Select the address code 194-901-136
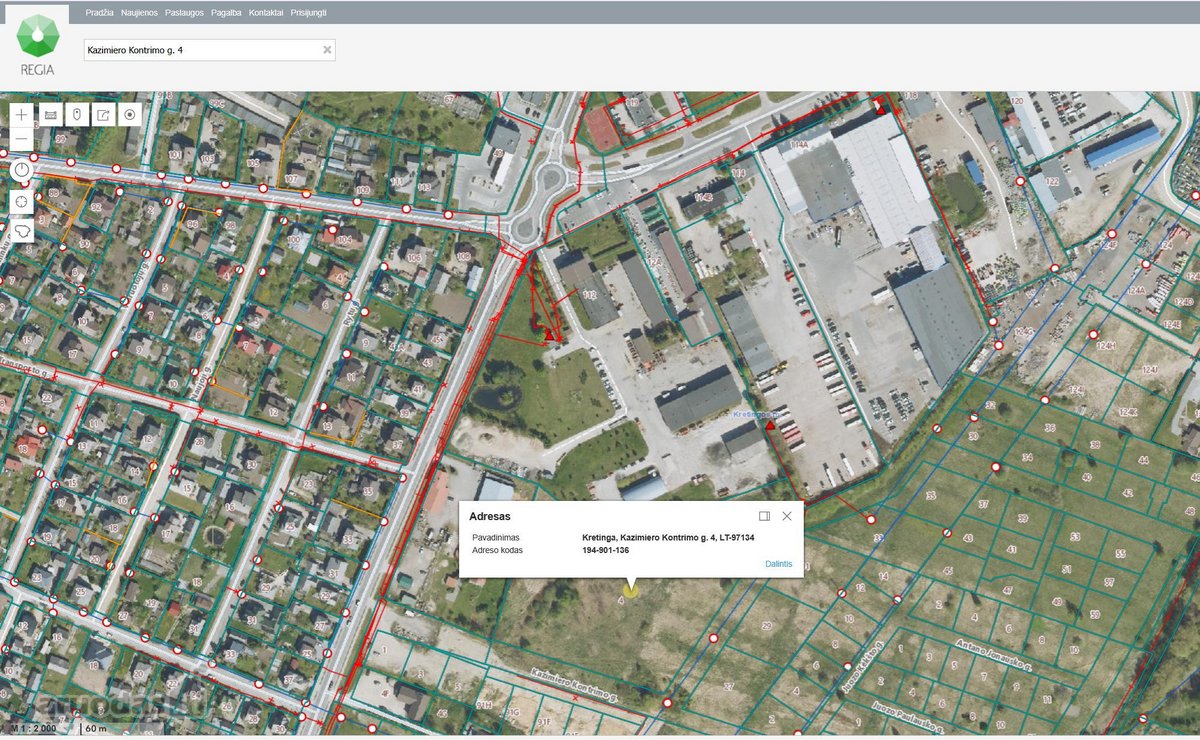 605,550
